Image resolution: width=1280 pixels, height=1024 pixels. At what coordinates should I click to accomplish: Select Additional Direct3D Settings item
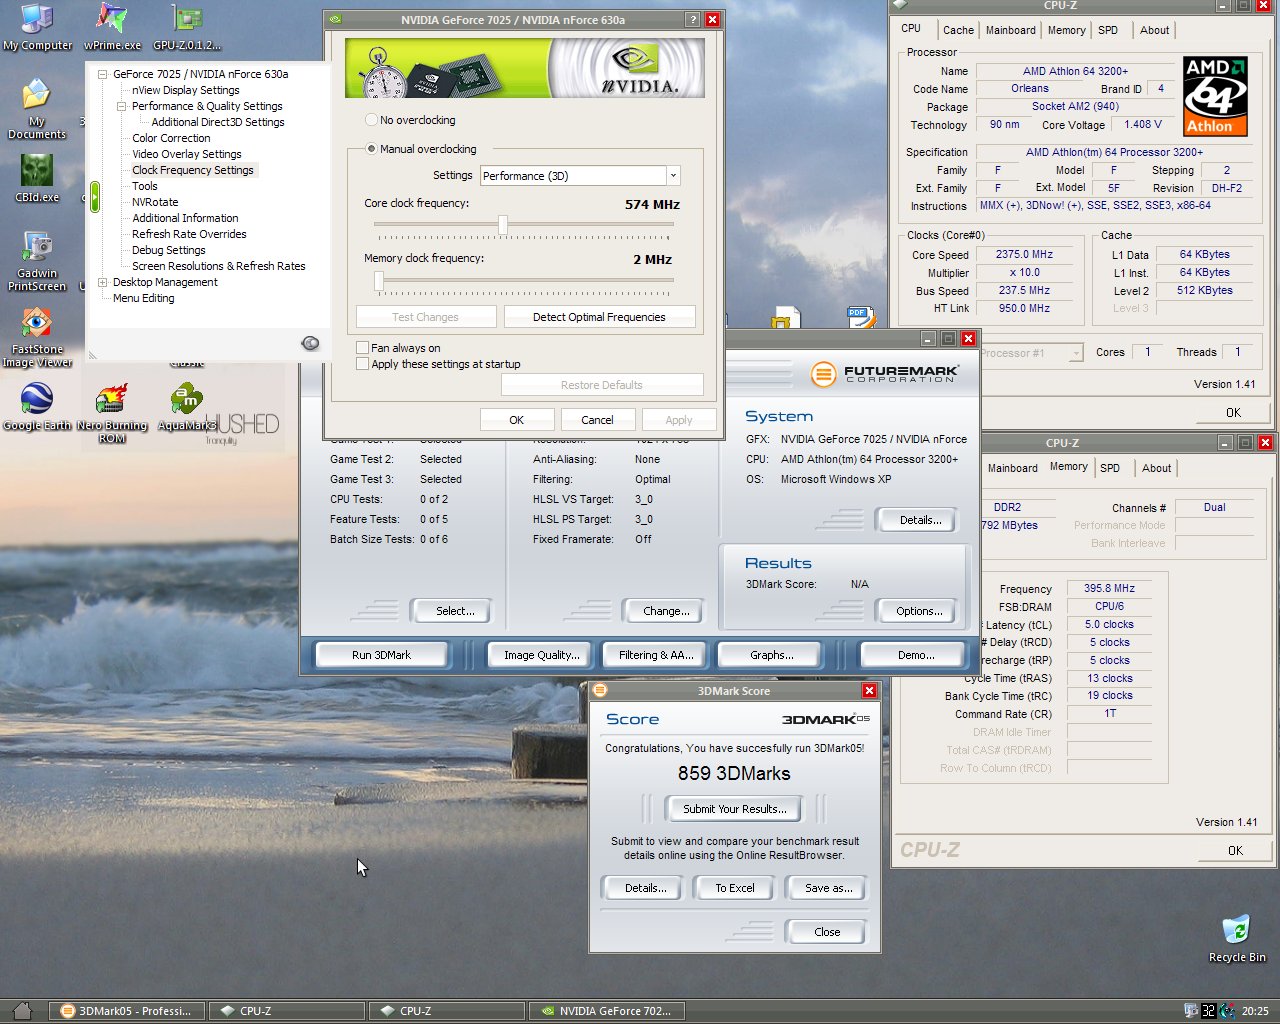pyautogui.click(x=218, y=122)
